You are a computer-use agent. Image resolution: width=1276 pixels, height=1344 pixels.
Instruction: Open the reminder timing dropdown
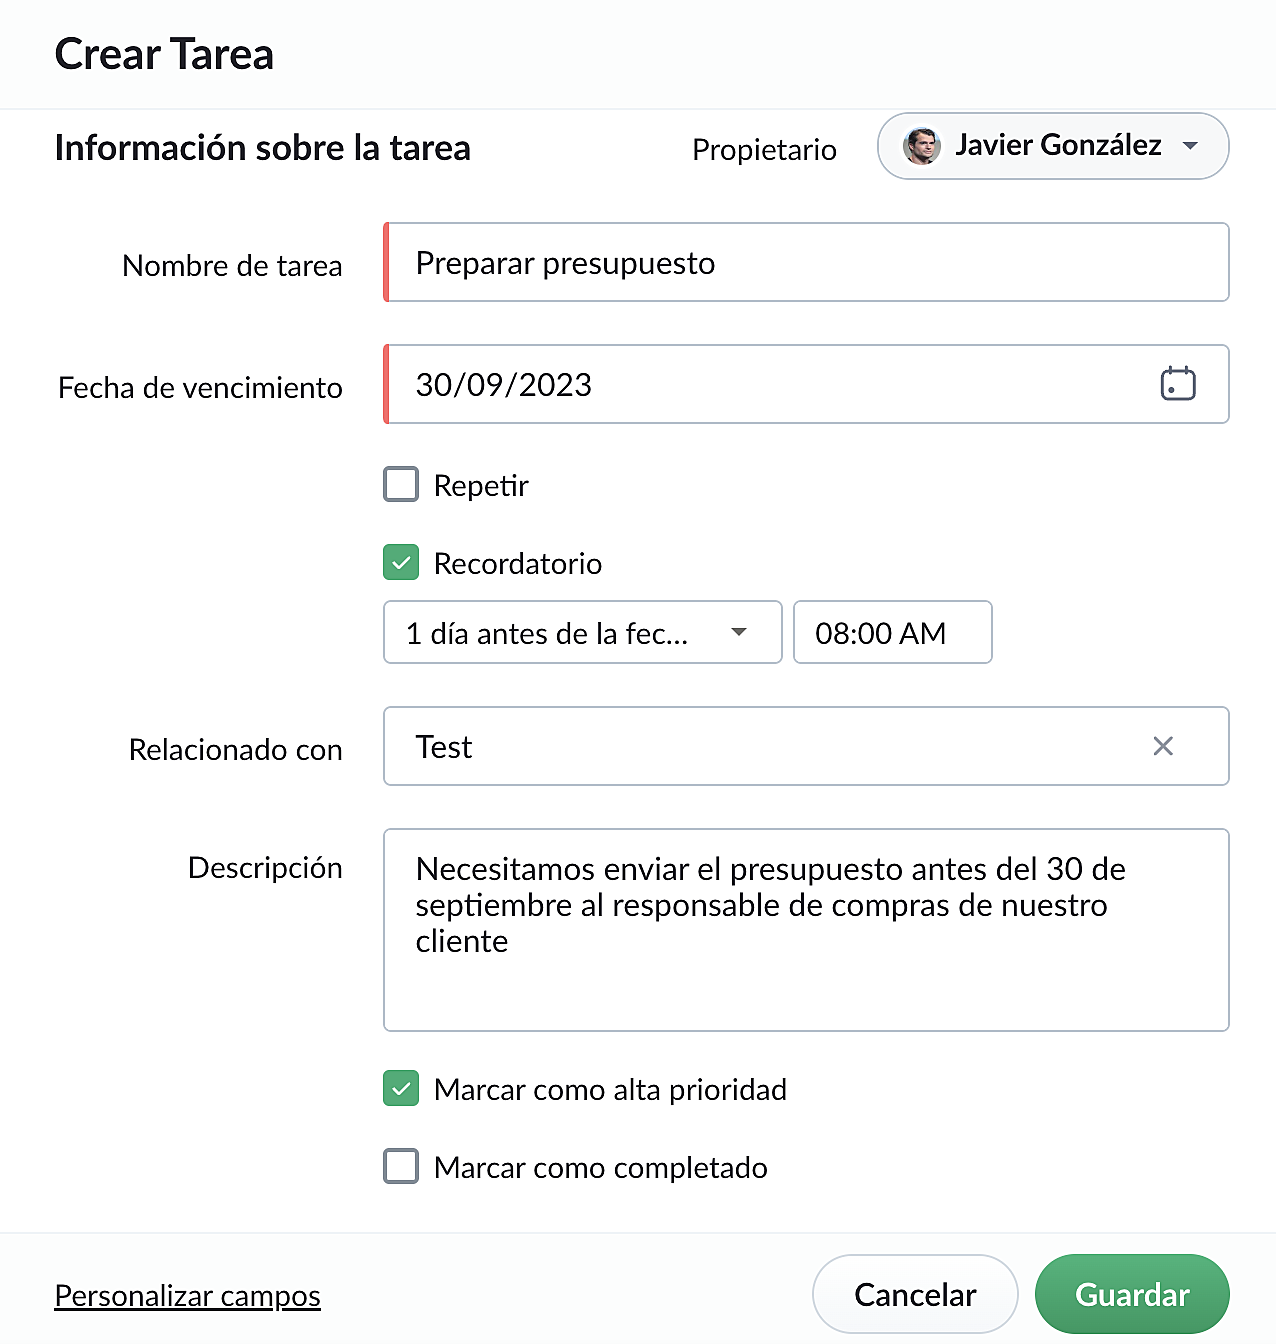[582, 632]
